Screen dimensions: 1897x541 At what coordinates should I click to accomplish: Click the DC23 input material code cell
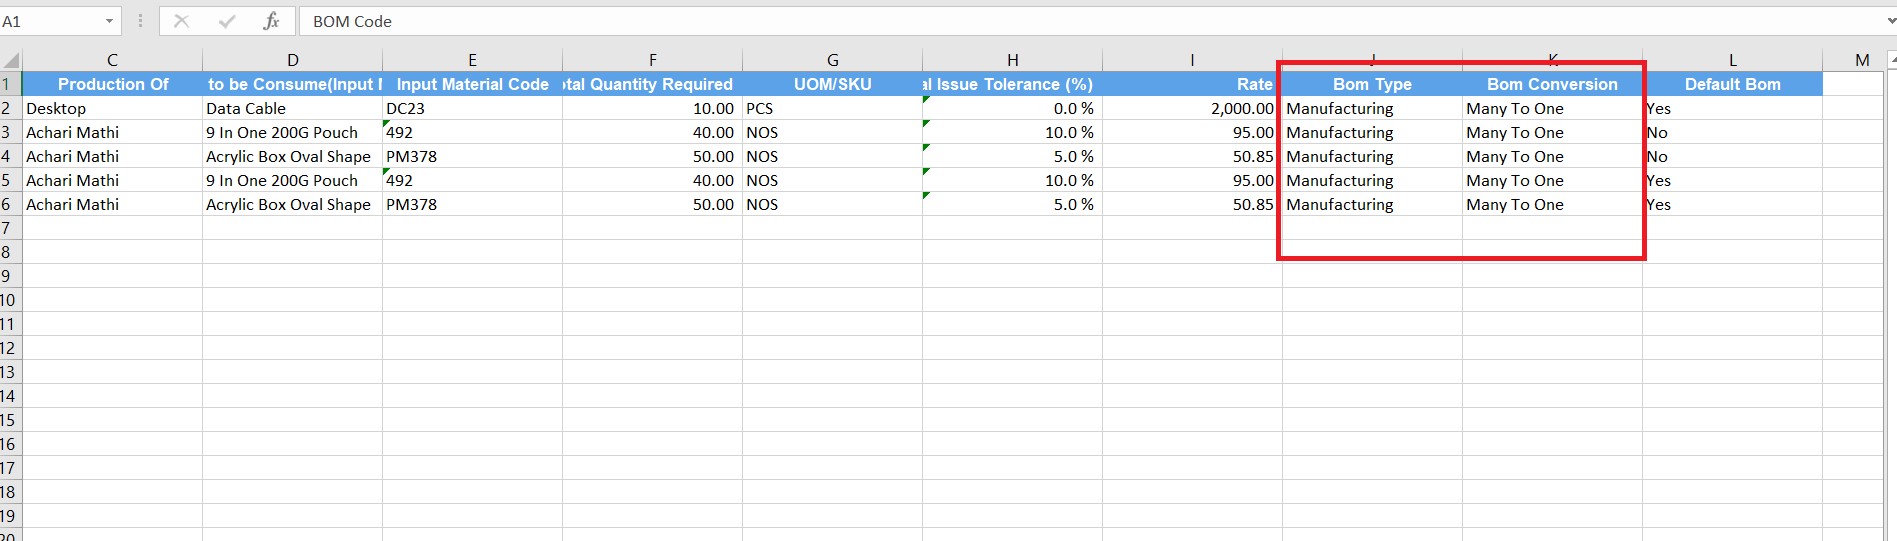[x=472, y=108]
